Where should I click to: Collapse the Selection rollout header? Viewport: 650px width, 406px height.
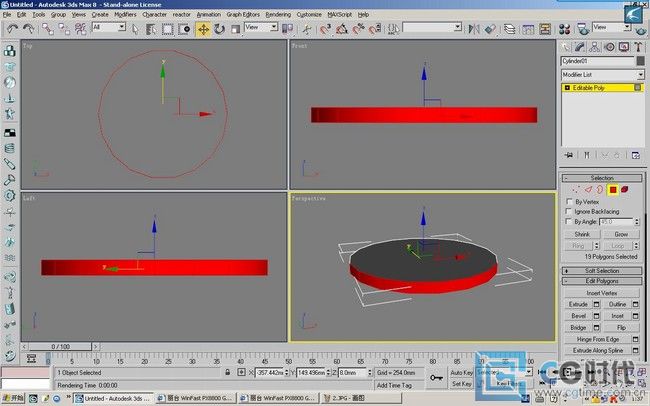602,178
